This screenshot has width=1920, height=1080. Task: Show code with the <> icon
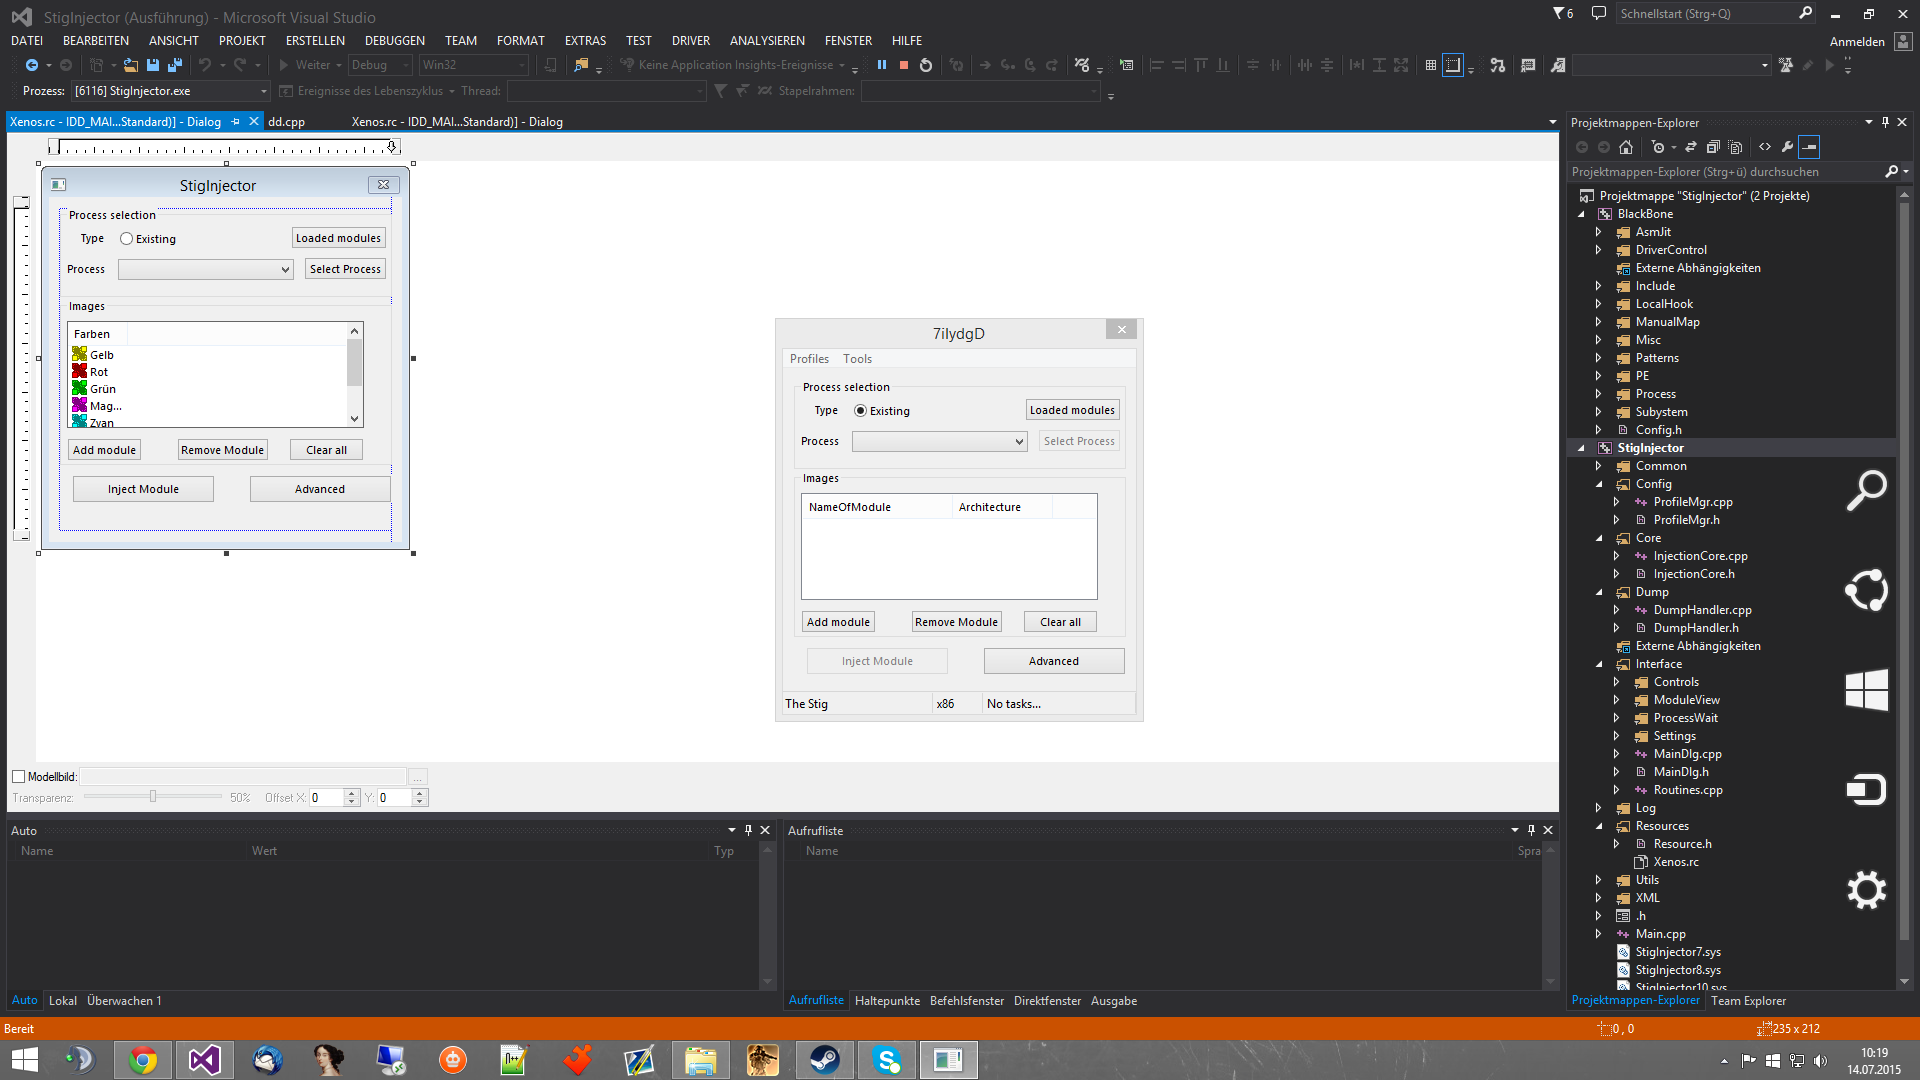tap(1763, 147)
